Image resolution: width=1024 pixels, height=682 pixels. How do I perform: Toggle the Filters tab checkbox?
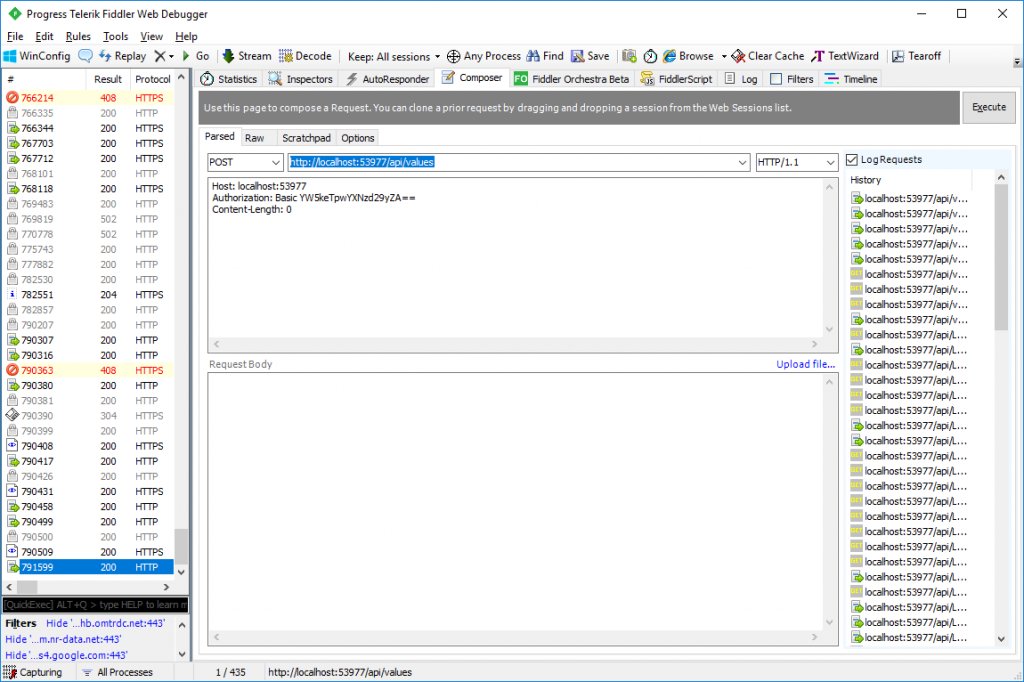tap(776, 79)
